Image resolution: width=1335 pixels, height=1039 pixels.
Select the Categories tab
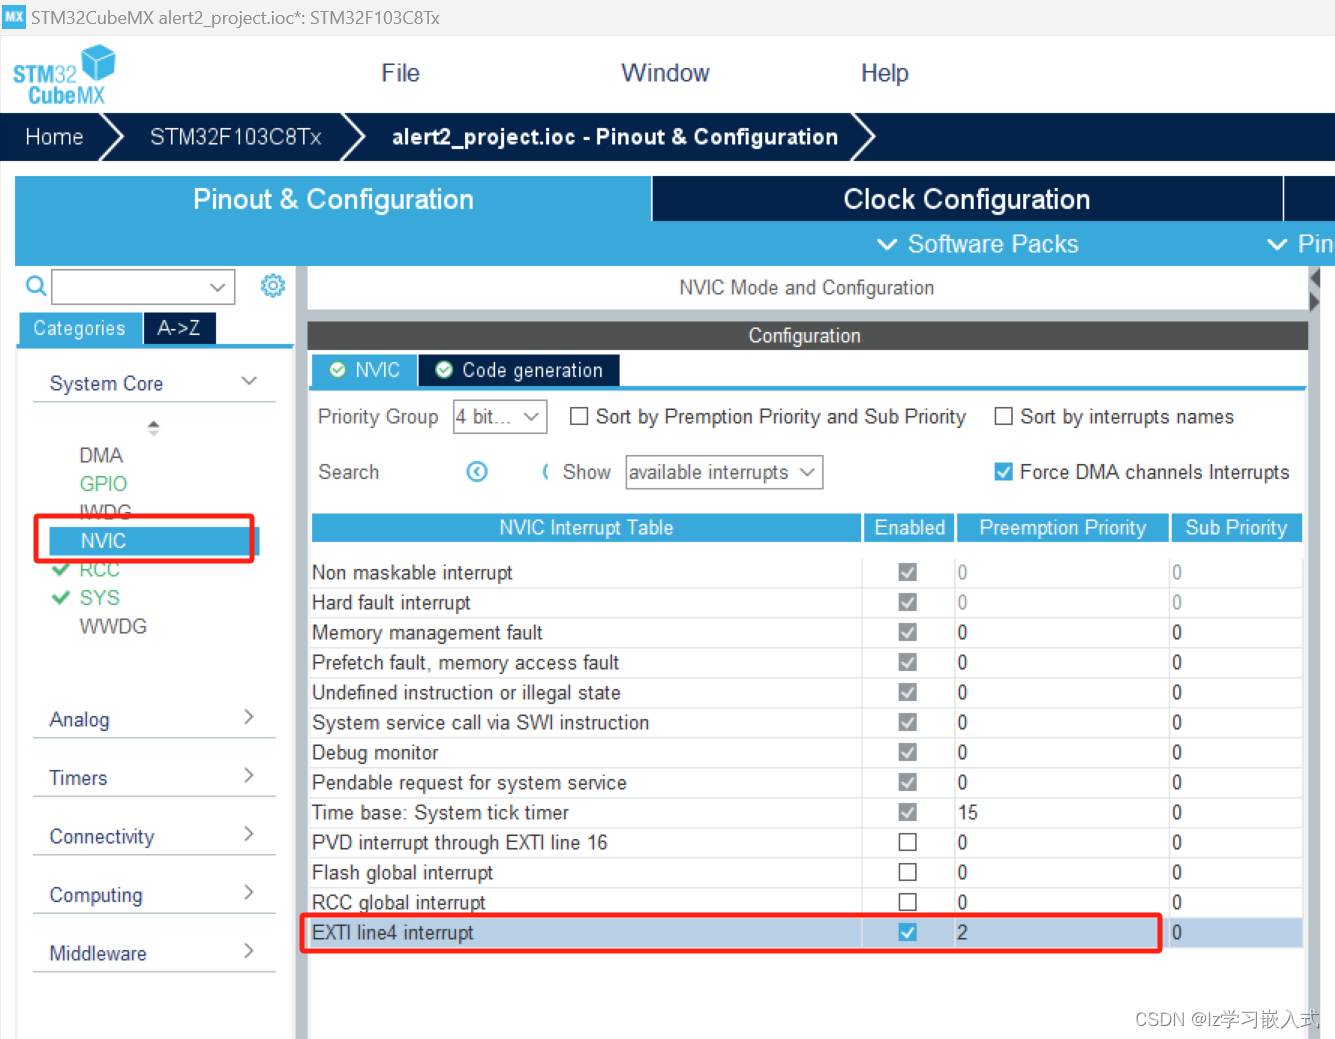(79, 328)
